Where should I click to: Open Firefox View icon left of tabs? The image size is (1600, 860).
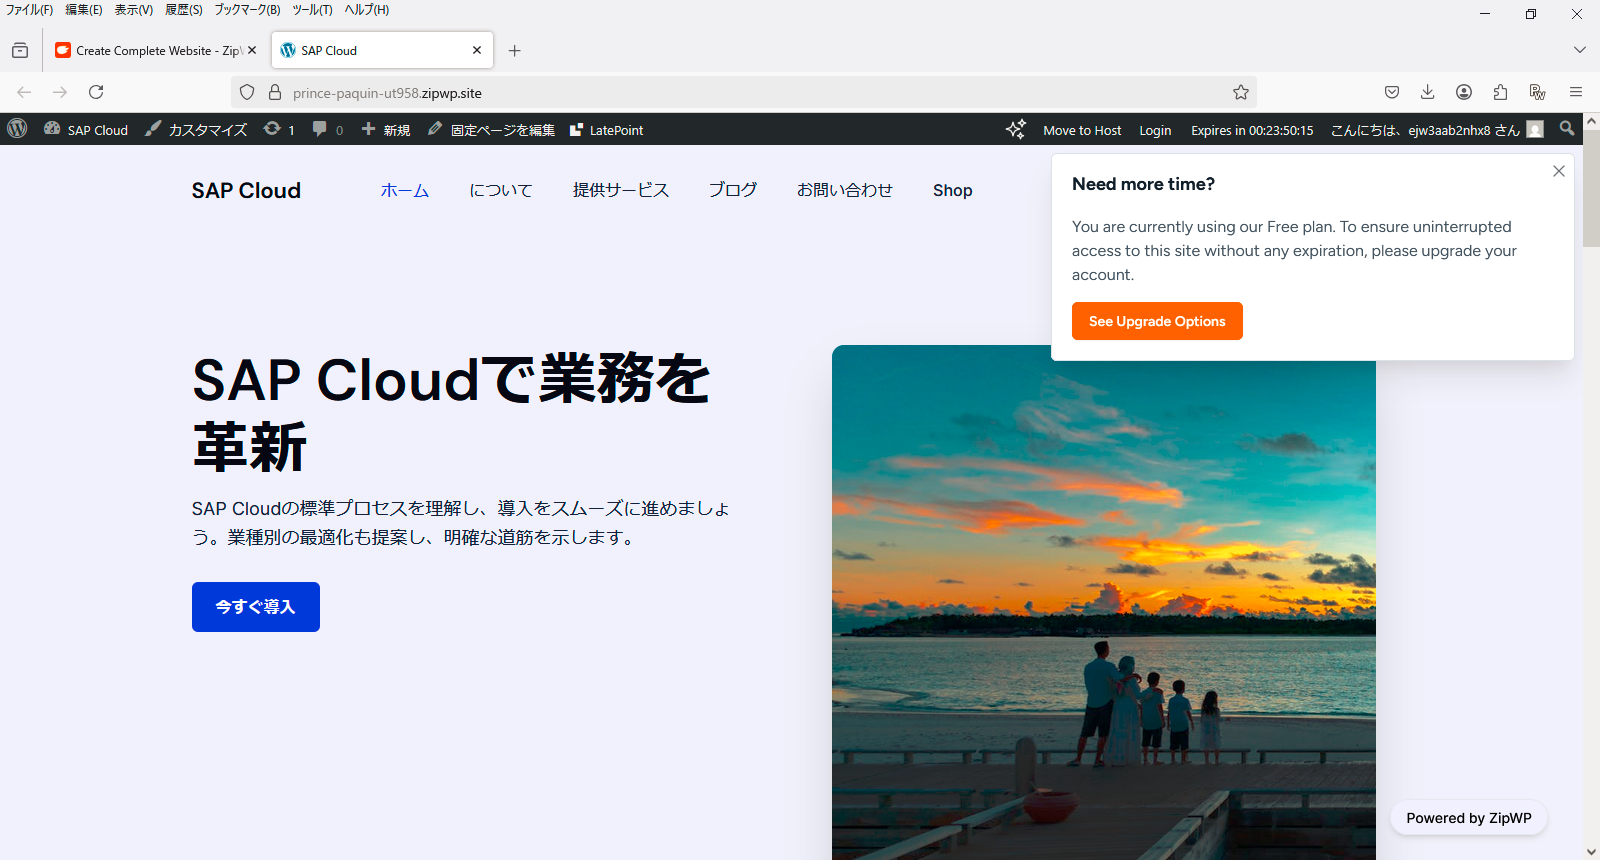pos(20,50)
